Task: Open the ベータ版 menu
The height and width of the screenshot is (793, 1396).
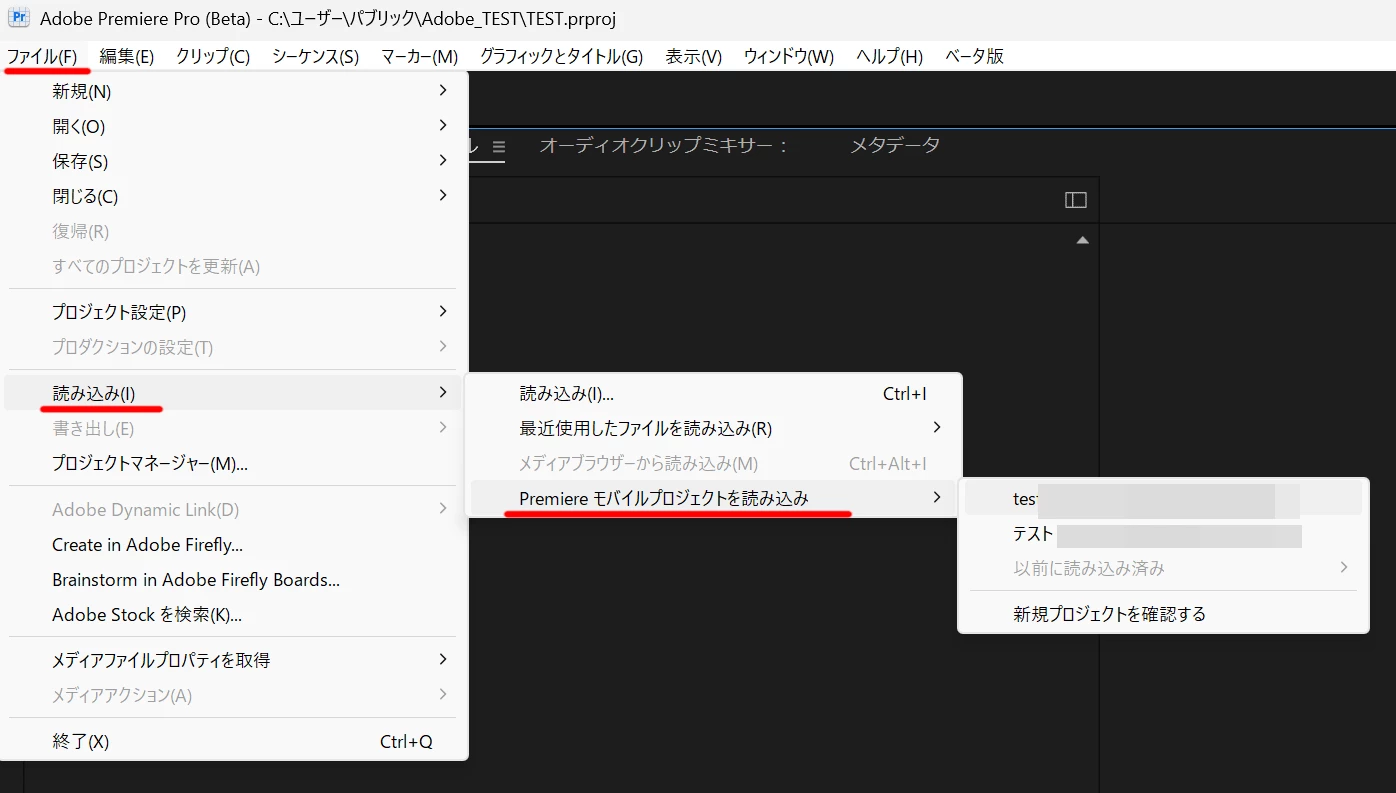Action: pyautogui.click(x=975, y=57)
